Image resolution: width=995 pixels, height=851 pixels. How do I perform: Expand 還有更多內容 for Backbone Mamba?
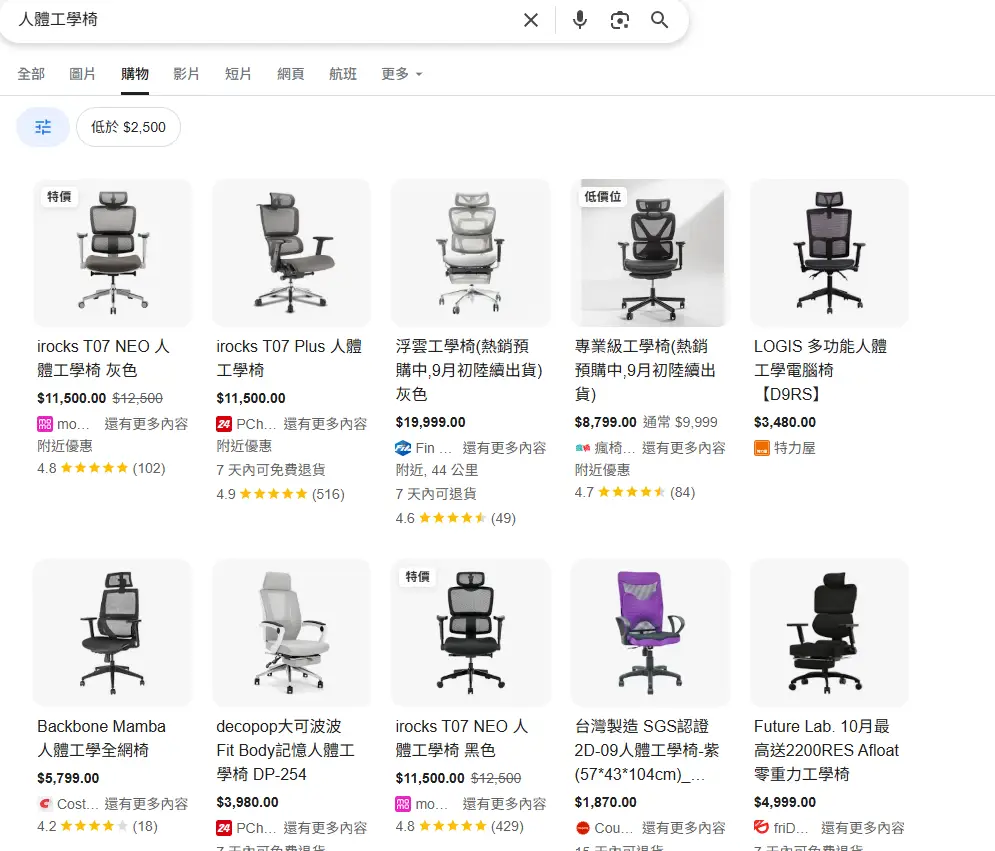click(x=146, y=804)
